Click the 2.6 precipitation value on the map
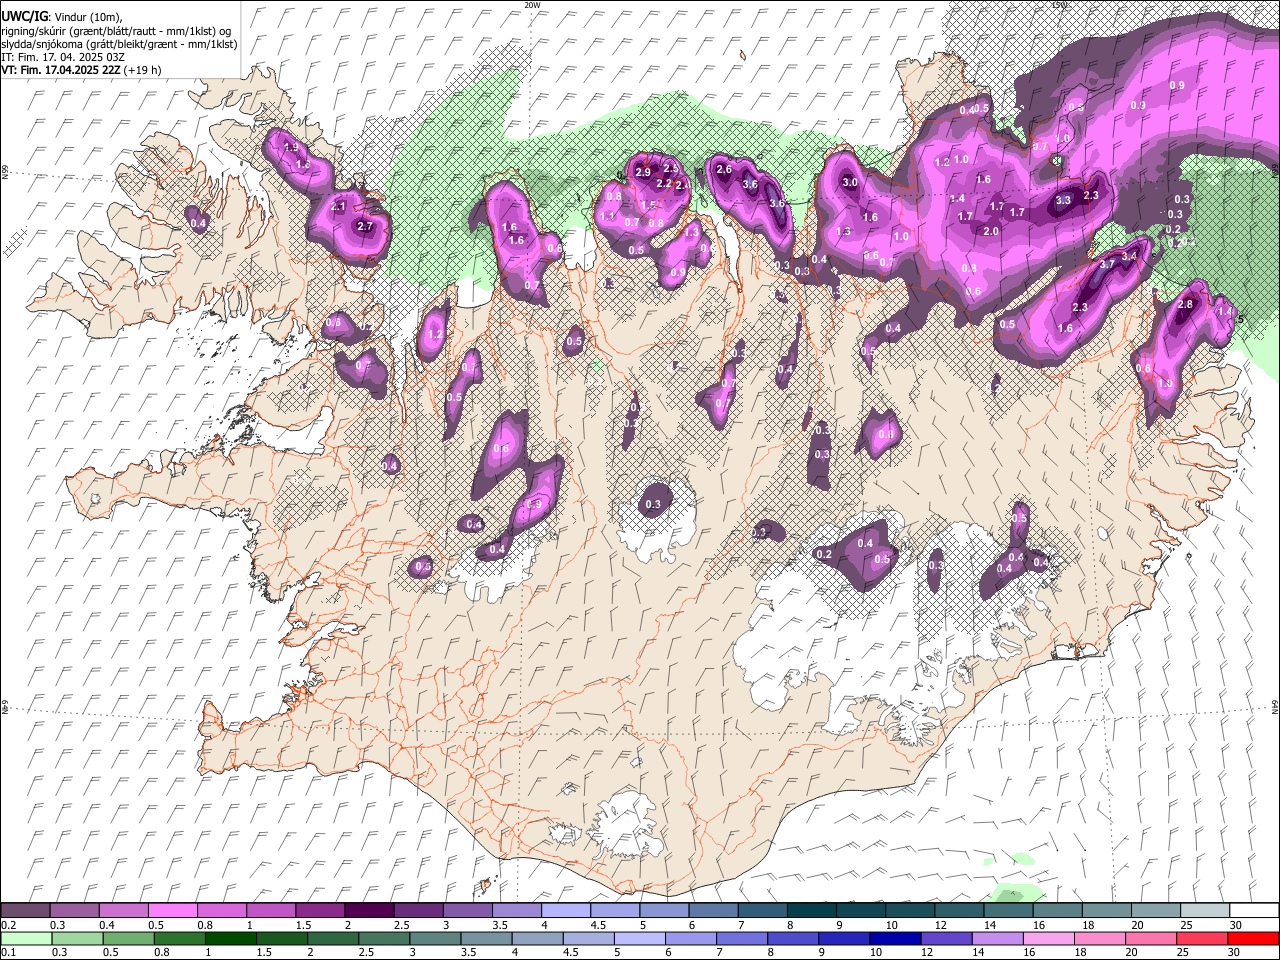 [725, 170]
